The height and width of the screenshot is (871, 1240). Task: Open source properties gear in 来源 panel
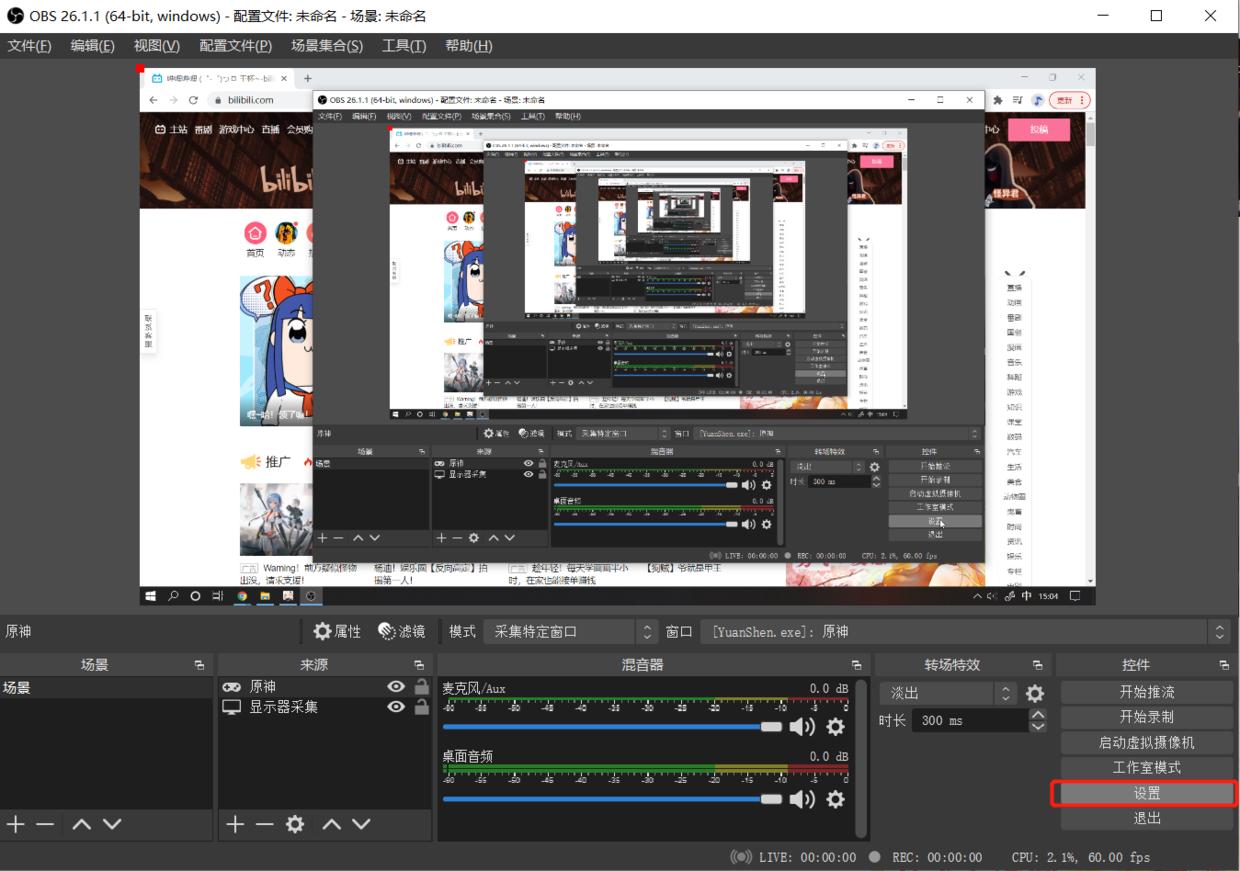pyautogui.click(x=294, y=824)
